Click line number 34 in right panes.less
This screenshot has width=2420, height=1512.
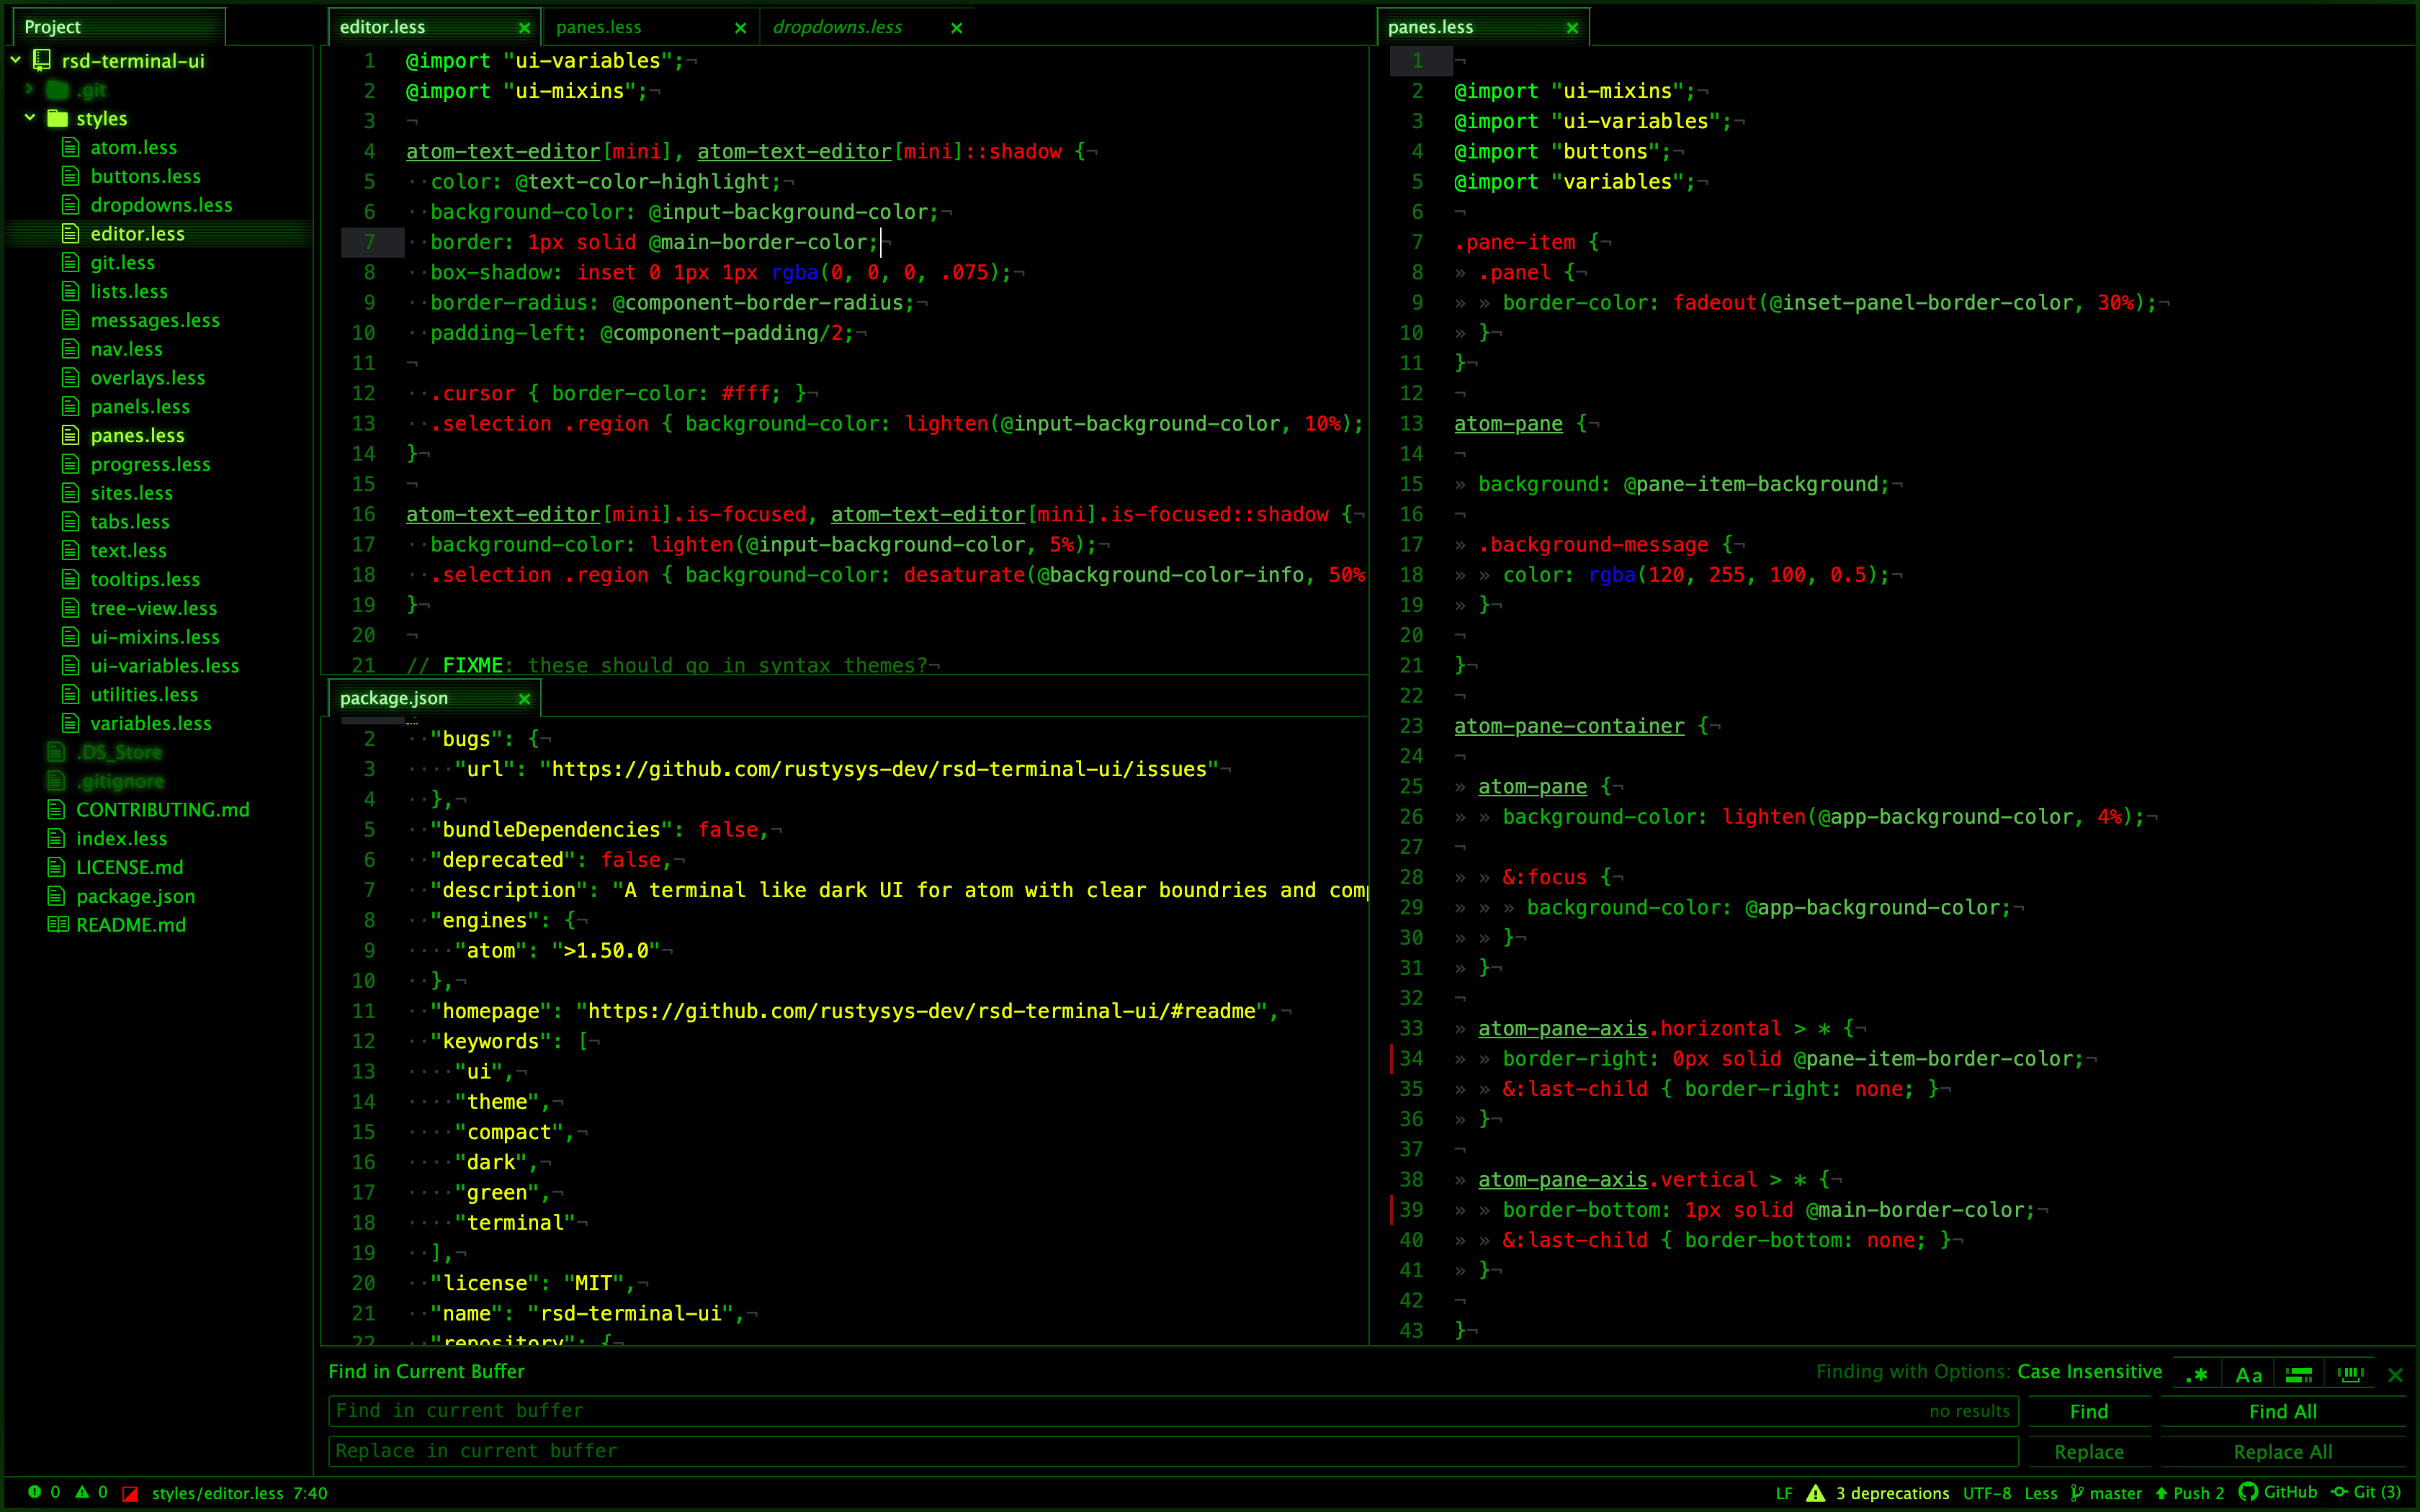[1411, 1058]
